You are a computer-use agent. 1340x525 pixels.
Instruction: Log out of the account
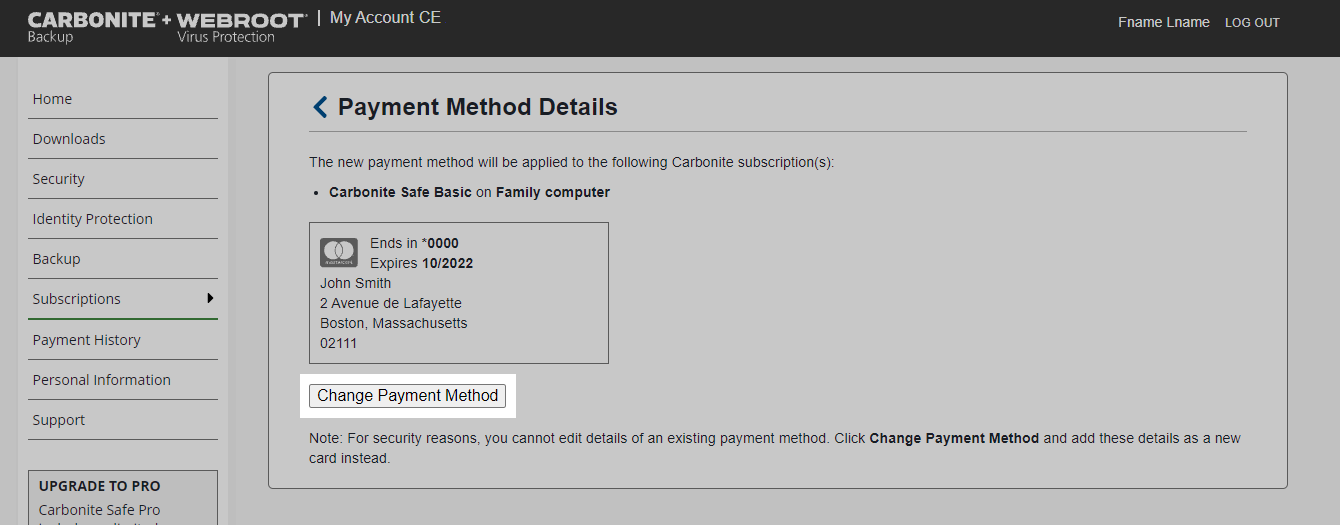(x=1252, y=23)
